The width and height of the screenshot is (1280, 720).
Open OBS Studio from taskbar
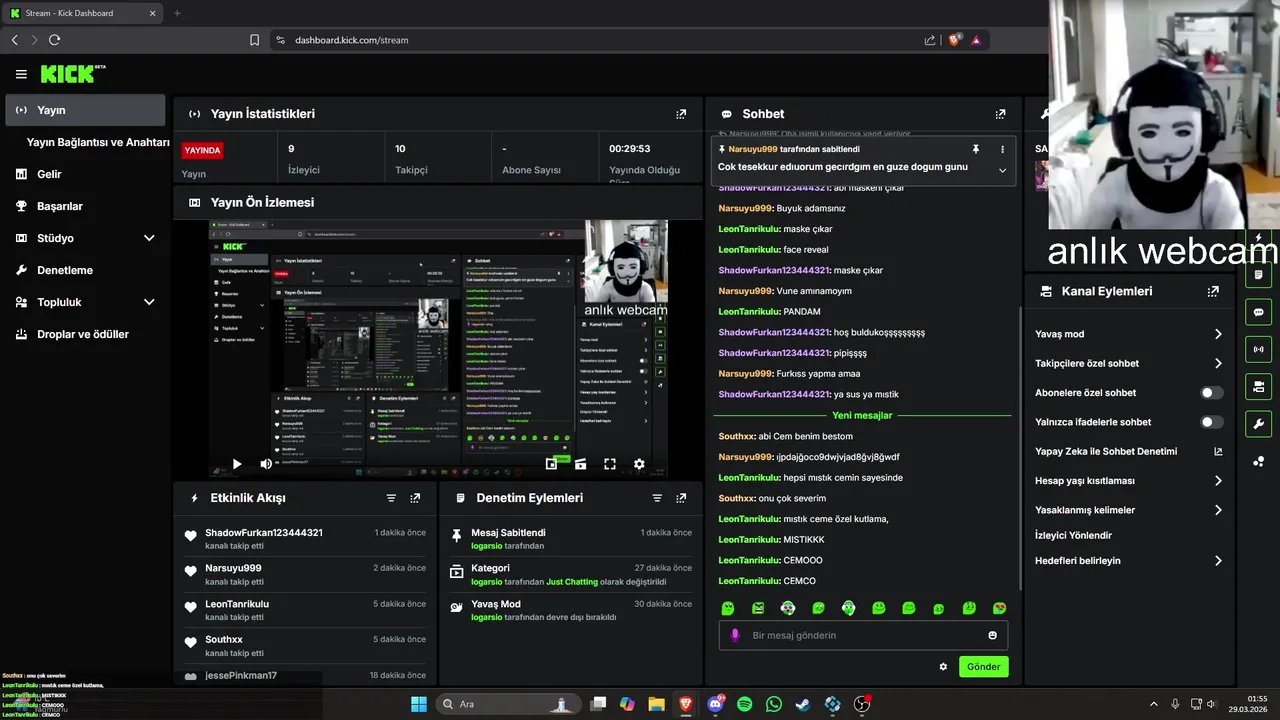(862, 704)
